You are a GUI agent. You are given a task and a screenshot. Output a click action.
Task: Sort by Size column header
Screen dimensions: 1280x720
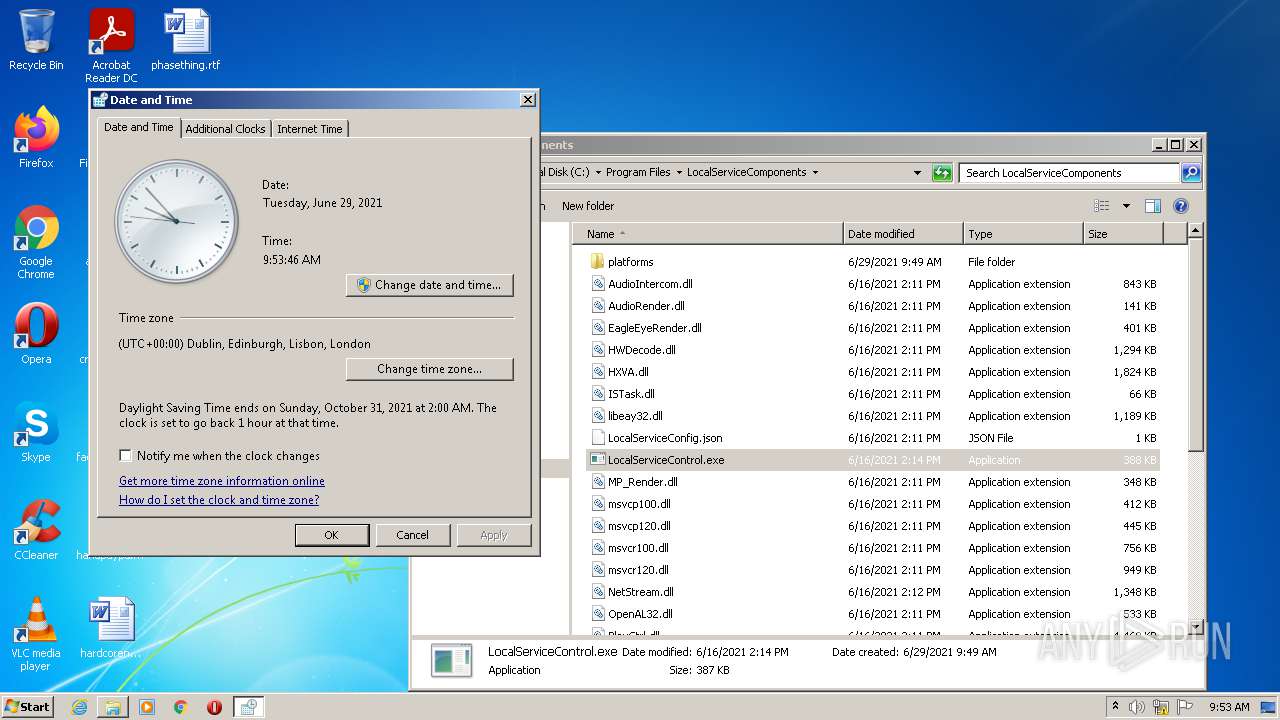(x=1123, y=234)
